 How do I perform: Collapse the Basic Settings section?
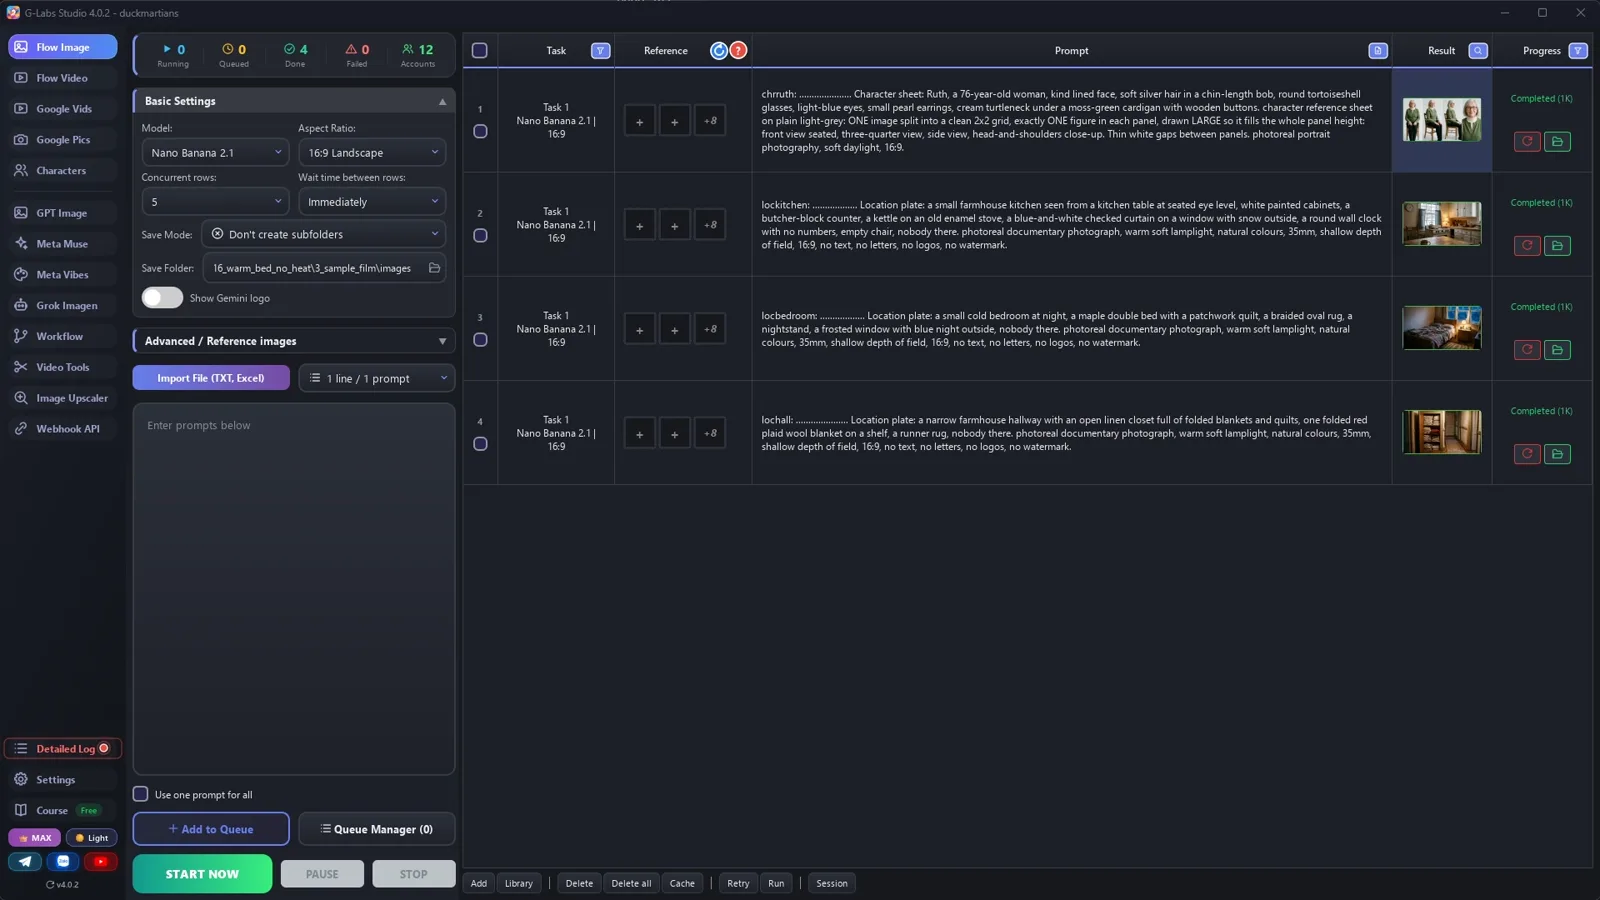(294, 101)
